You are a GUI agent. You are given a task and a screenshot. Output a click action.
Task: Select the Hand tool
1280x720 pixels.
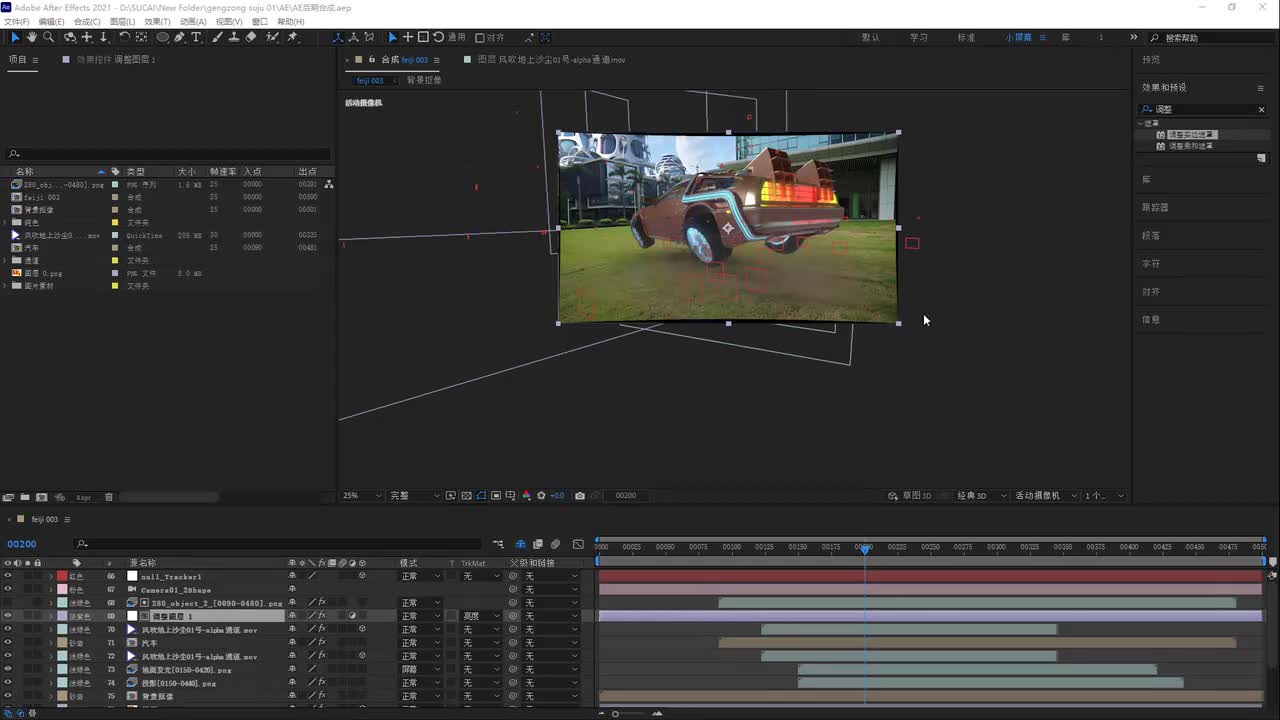[32, 37]
